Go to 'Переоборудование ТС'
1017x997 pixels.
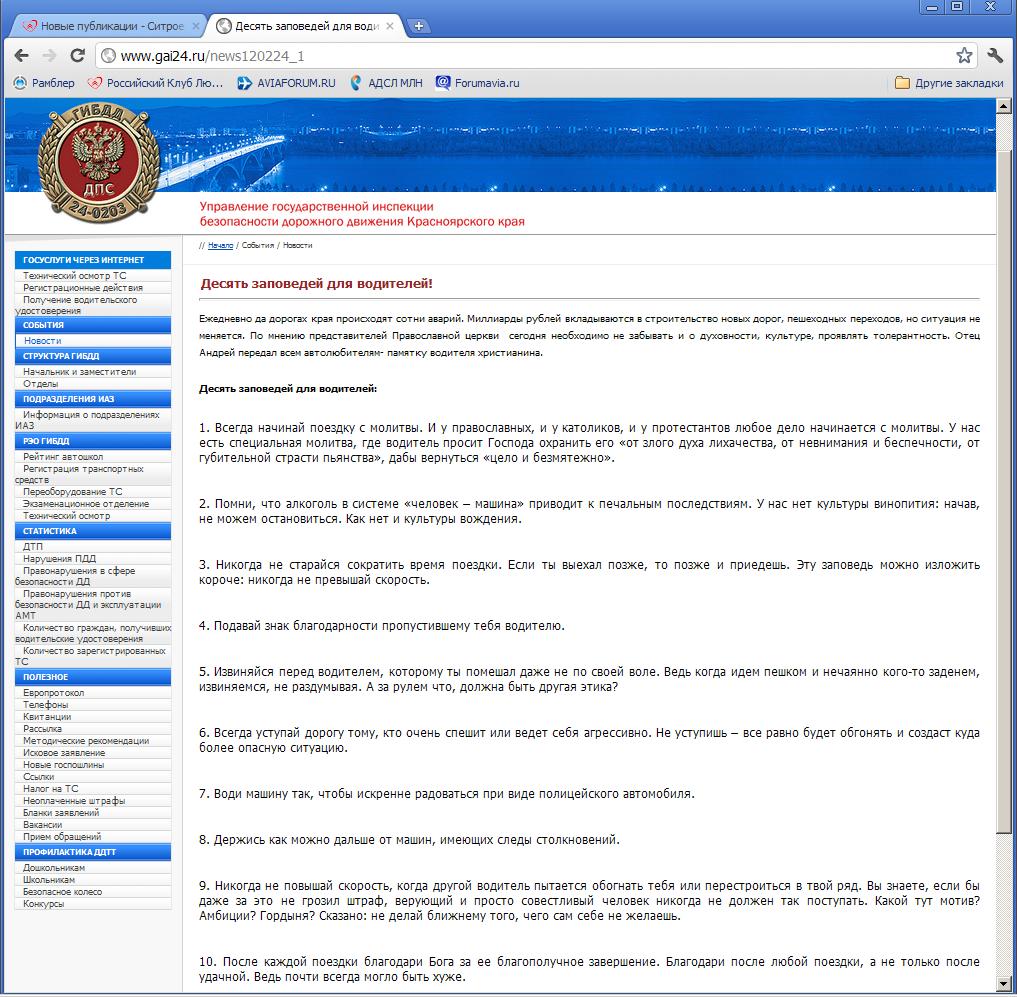pyautogui.click(x=73, y=492)
